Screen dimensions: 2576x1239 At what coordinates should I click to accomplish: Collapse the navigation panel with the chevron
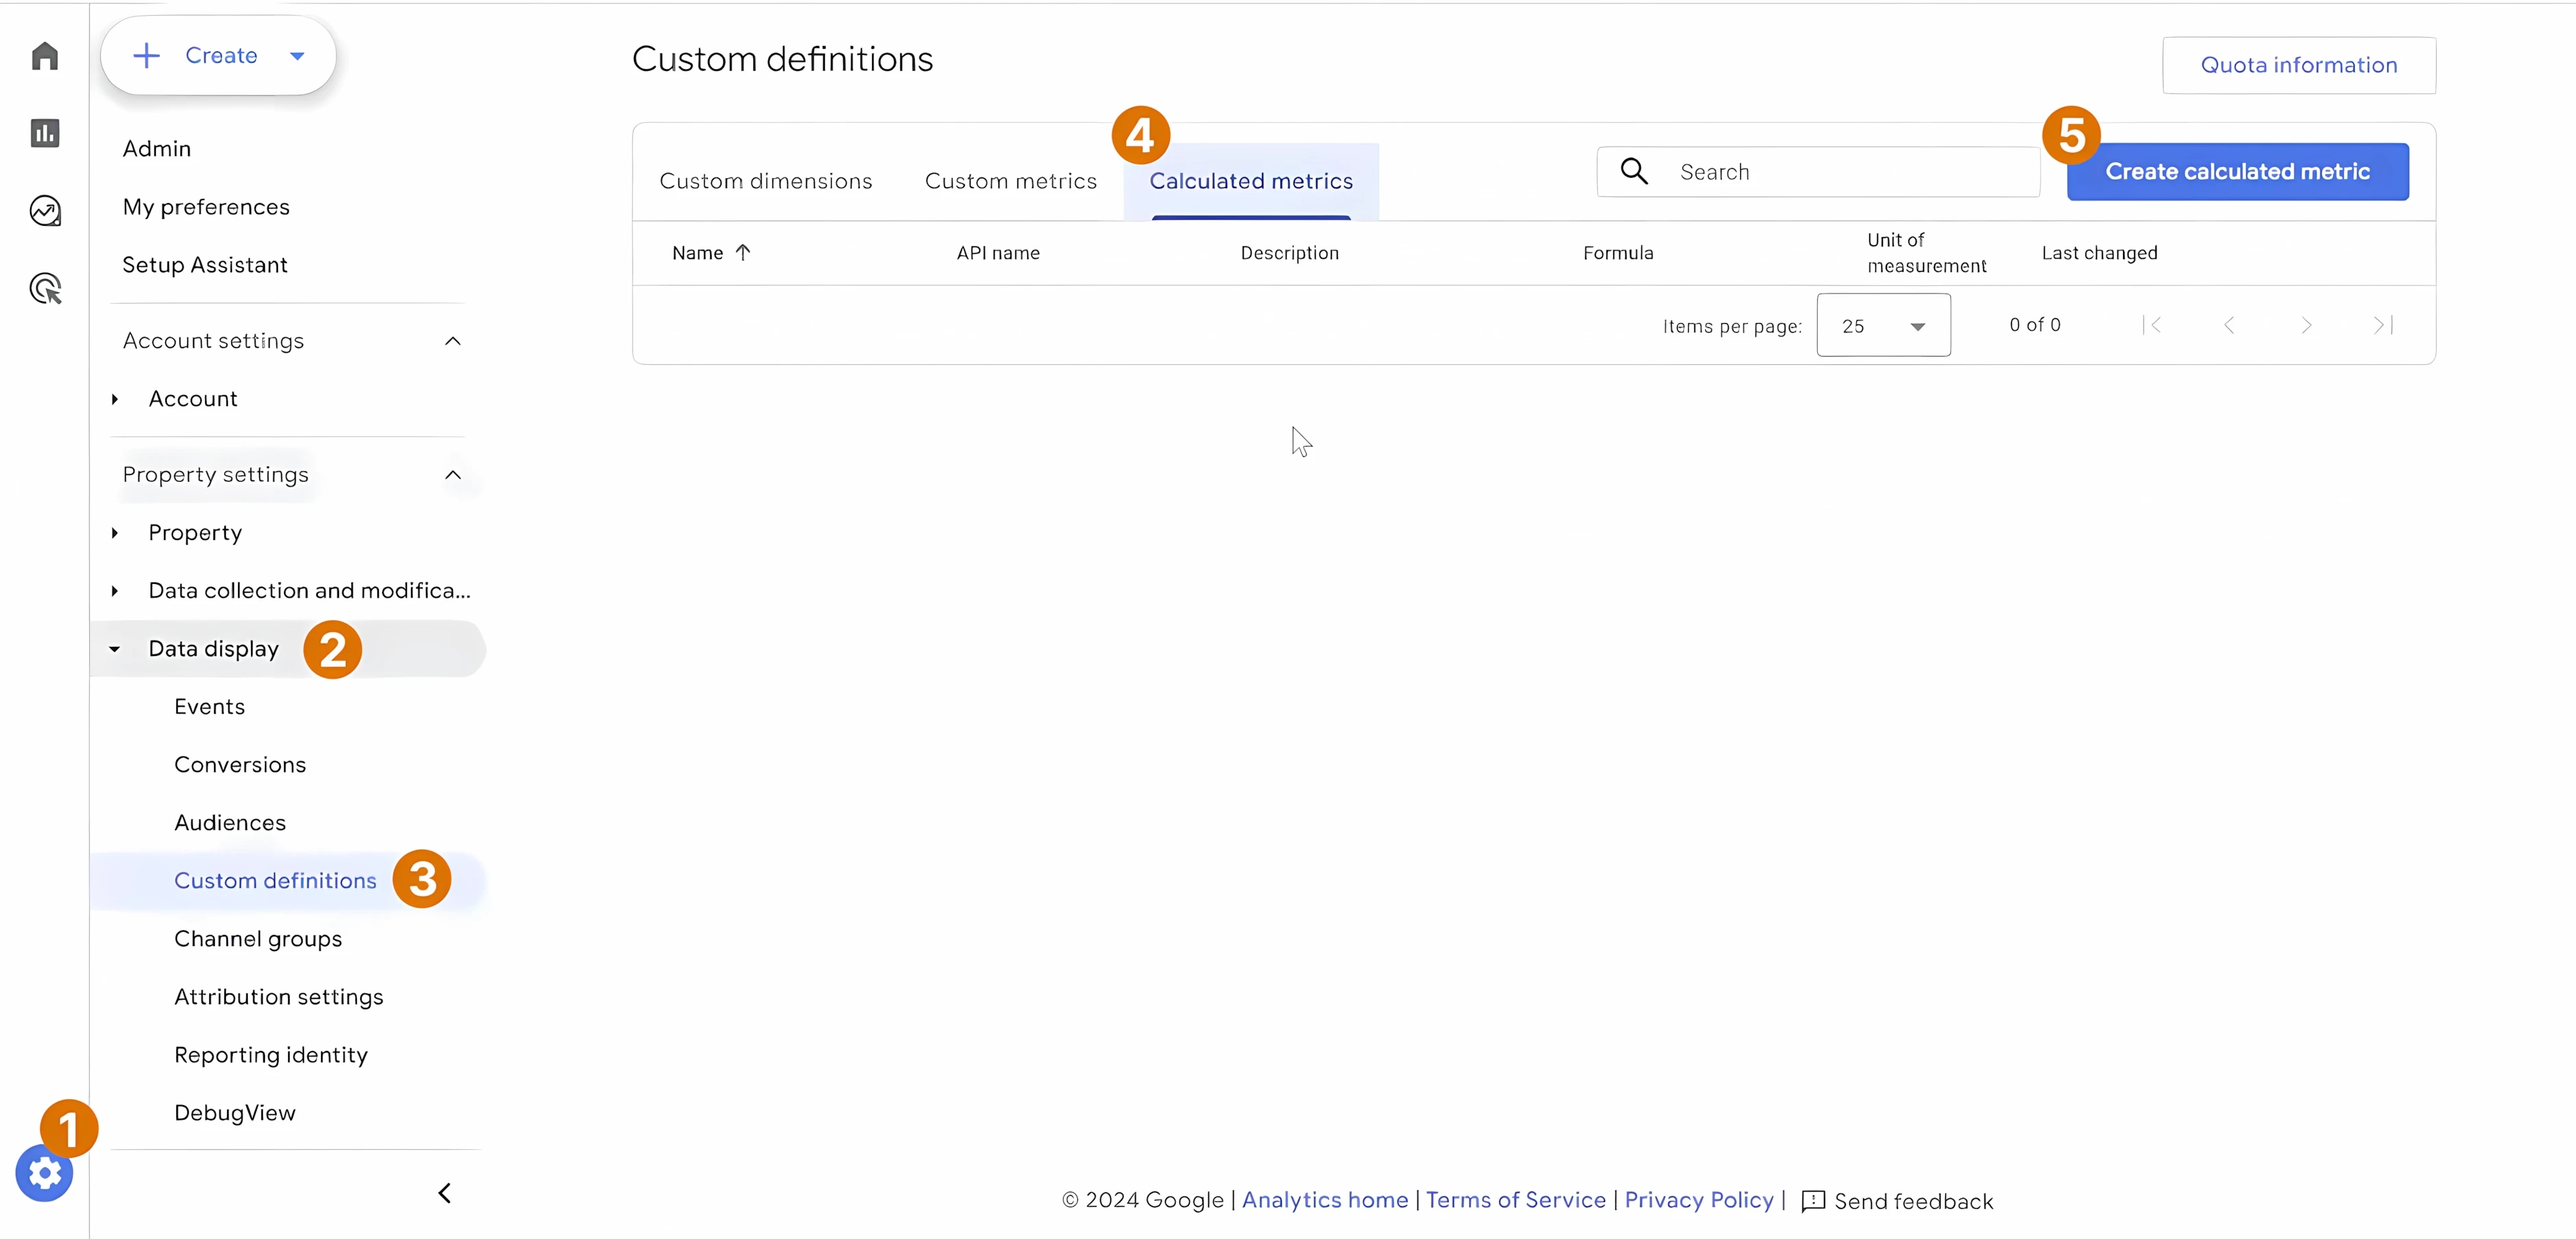pos(444,1192)
